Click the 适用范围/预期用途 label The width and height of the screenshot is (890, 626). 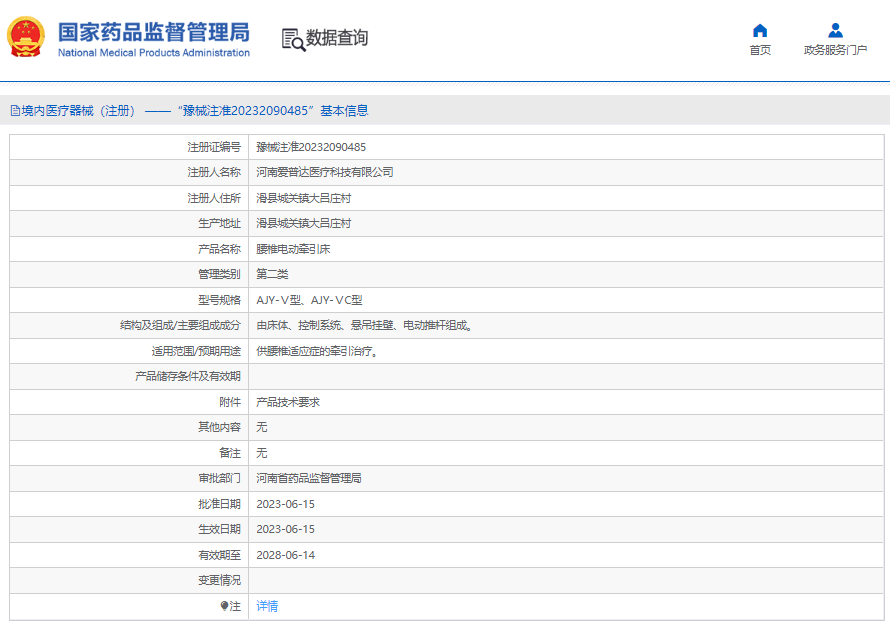tap(196, 351)
